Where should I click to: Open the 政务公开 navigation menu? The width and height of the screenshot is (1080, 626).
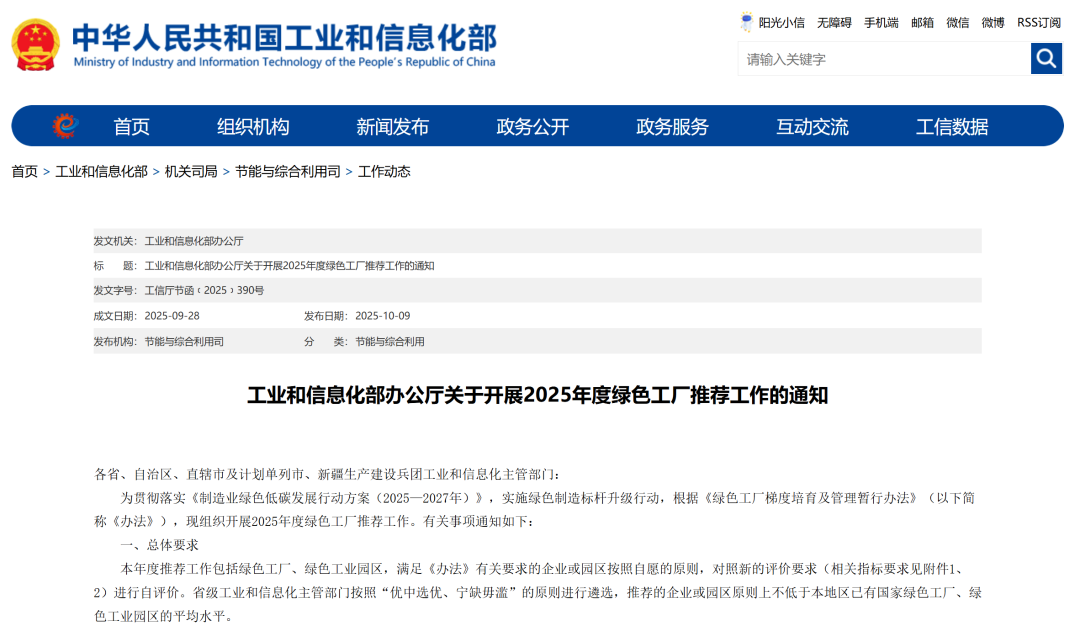[530, 126]
